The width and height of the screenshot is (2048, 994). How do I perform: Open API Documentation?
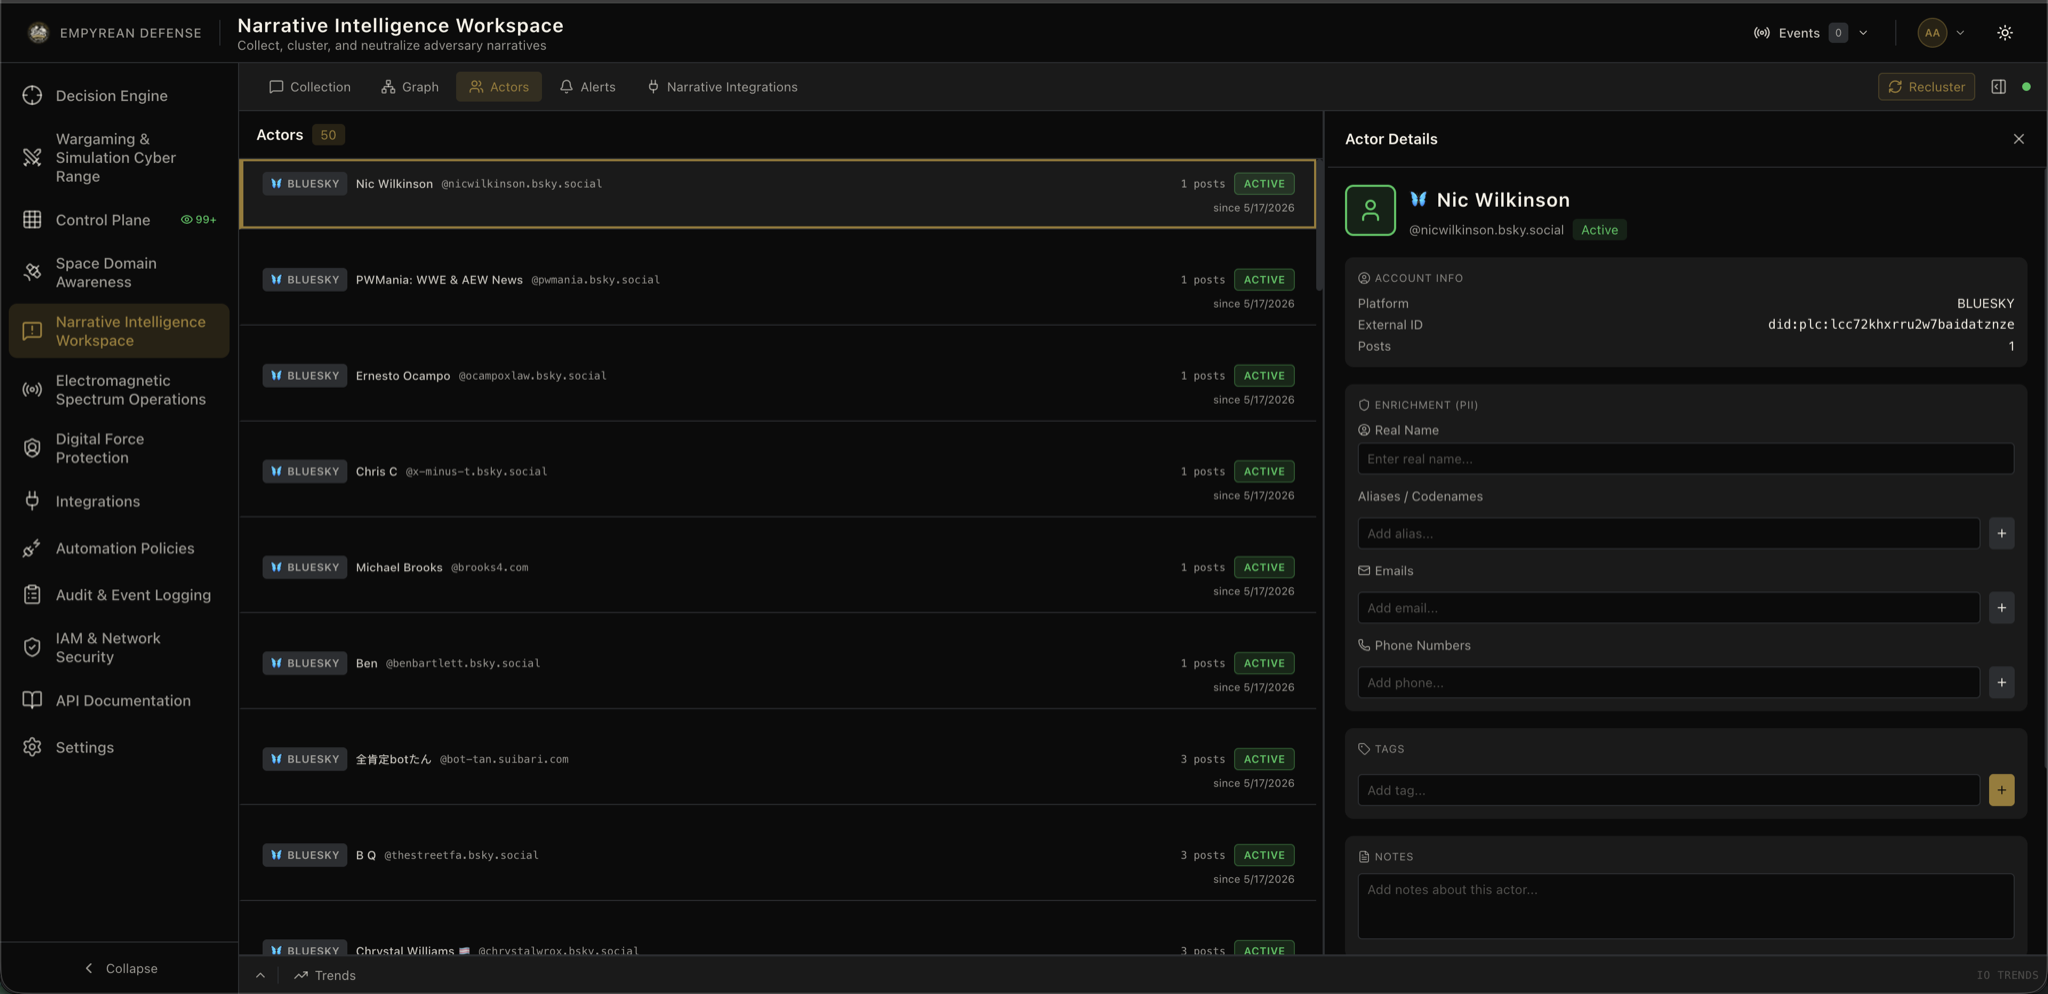click(x=118, y=700)
